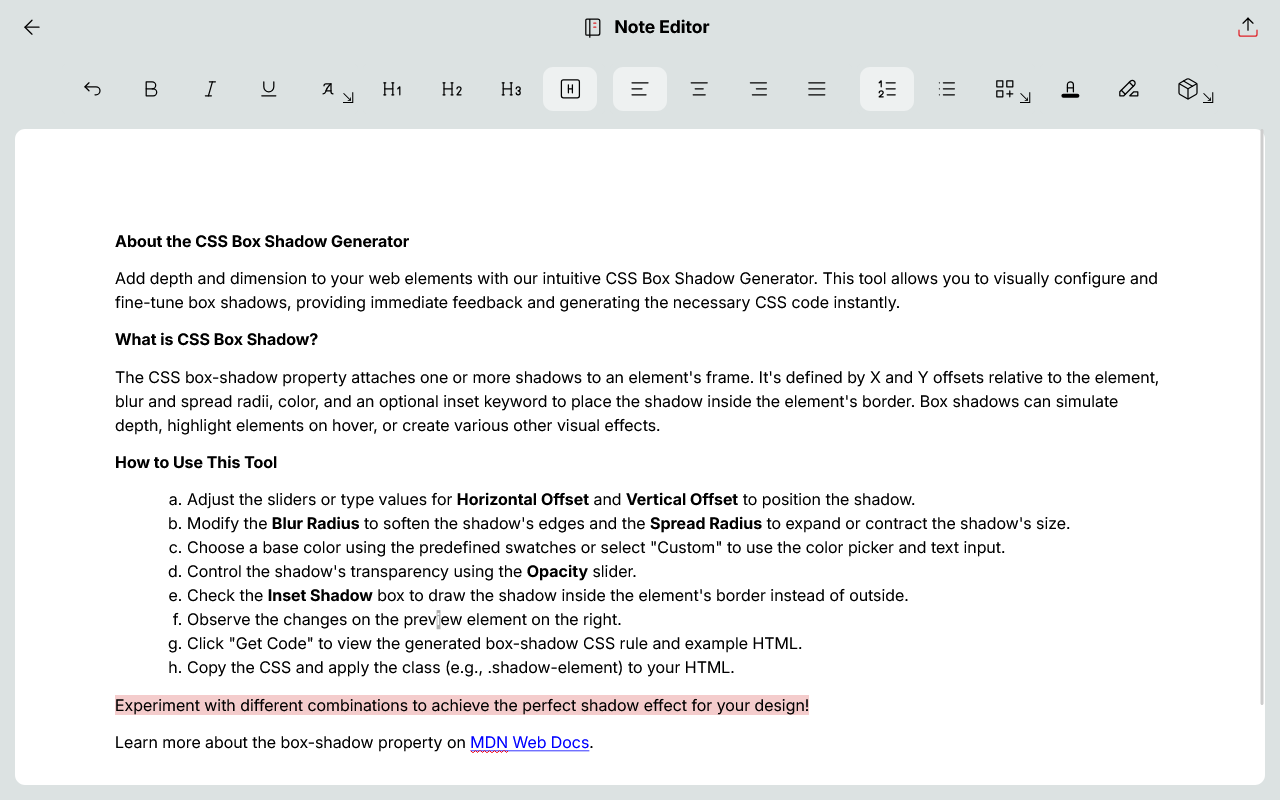Image resolution: width=1280 pixels, height=800 pixels.
Task: Select the highlighter pen tool
Action: [x=1129, y=89]
